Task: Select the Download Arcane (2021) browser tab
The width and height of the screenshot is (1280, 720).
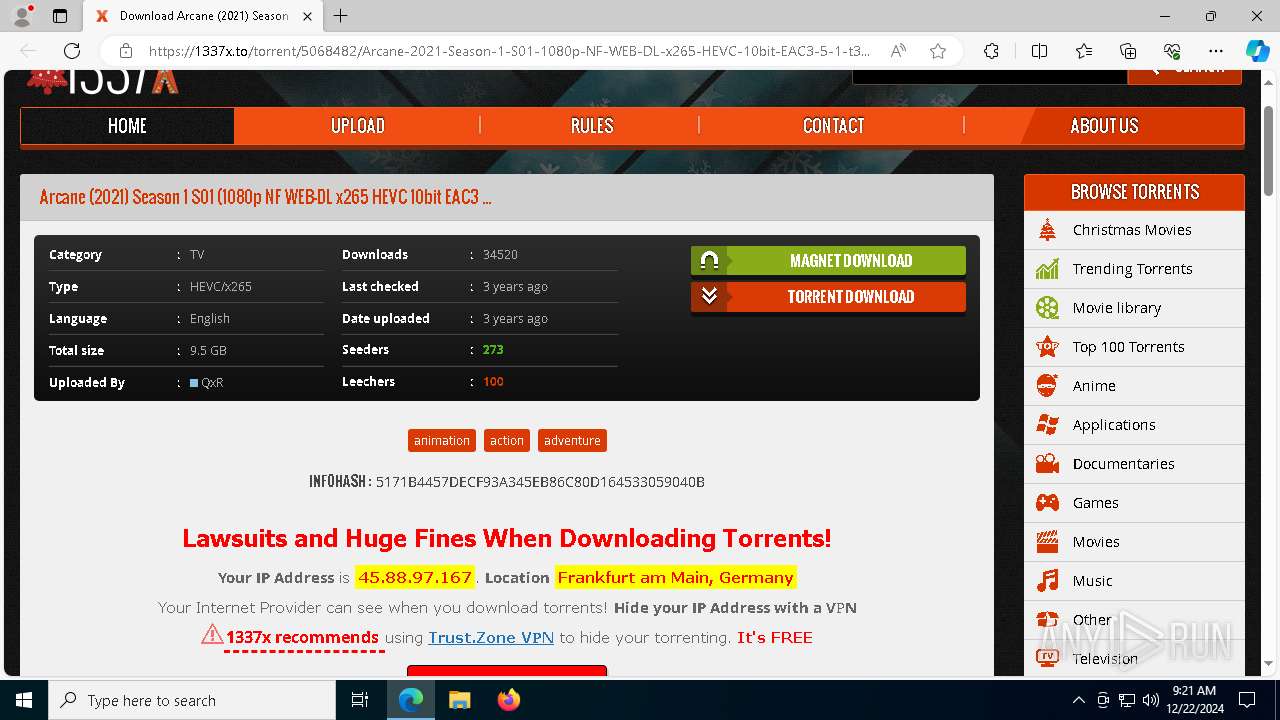Action: click(203, 16)
